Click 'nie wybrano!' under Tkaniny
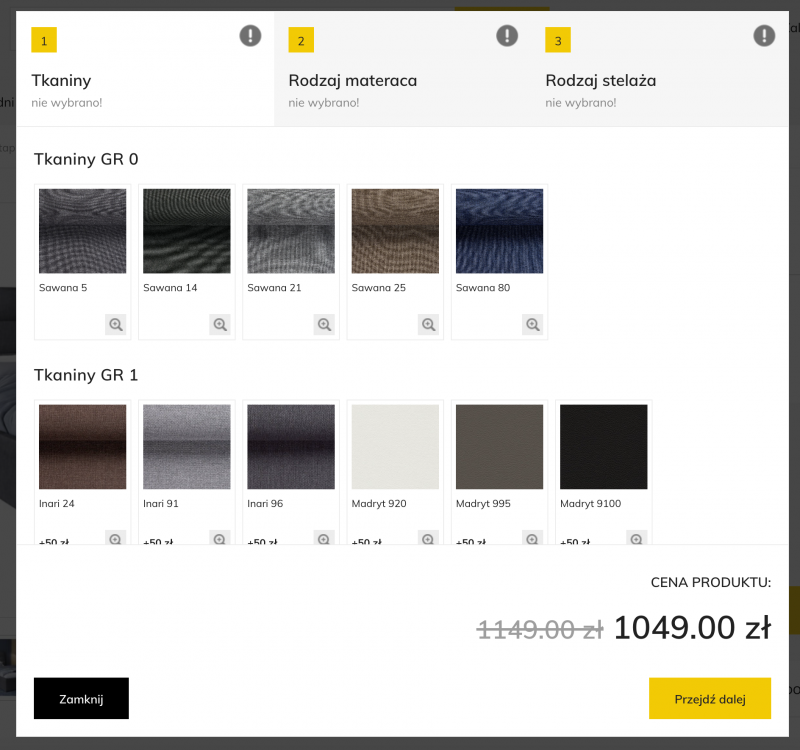This screenshot has width=800, height=750. point(66,103)
